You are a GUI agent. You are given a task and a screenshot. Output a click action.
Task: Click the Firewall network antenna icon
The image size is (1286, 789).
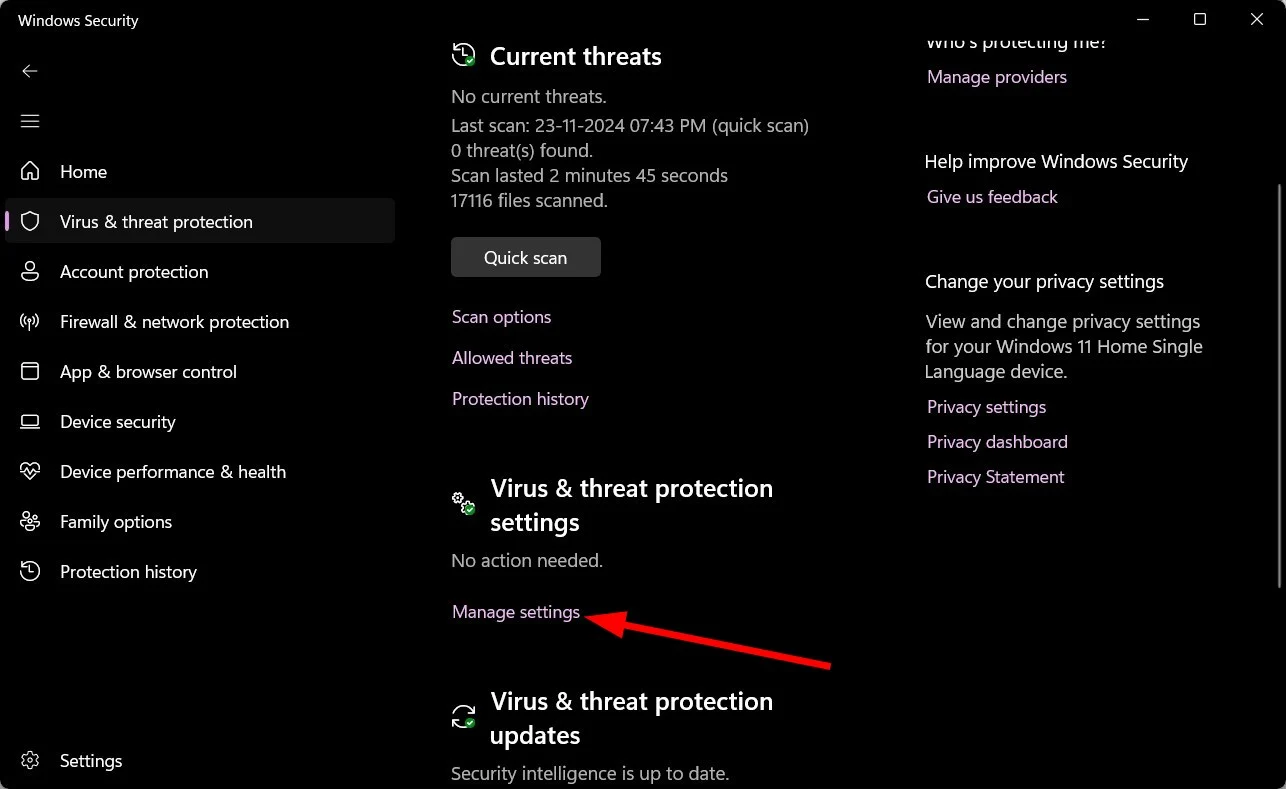tap(30, 321)
